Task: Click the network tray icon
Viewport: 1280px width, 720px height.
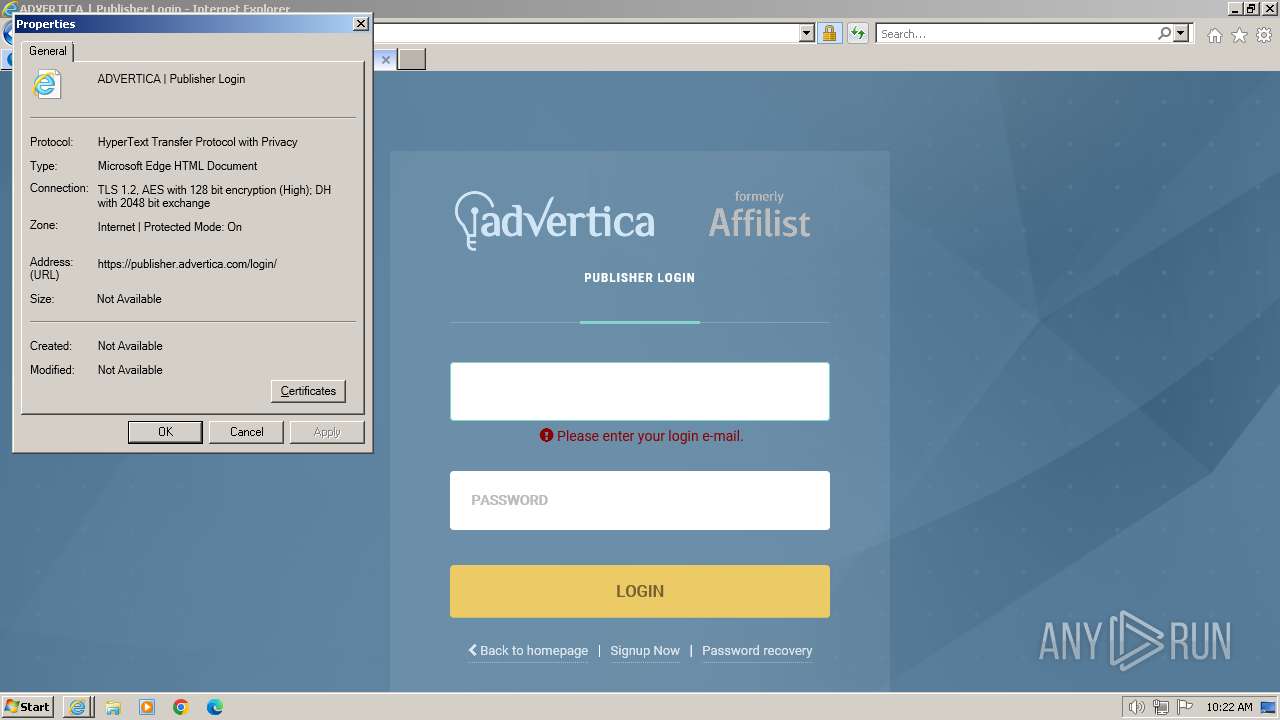Action: pos(1161,707)
